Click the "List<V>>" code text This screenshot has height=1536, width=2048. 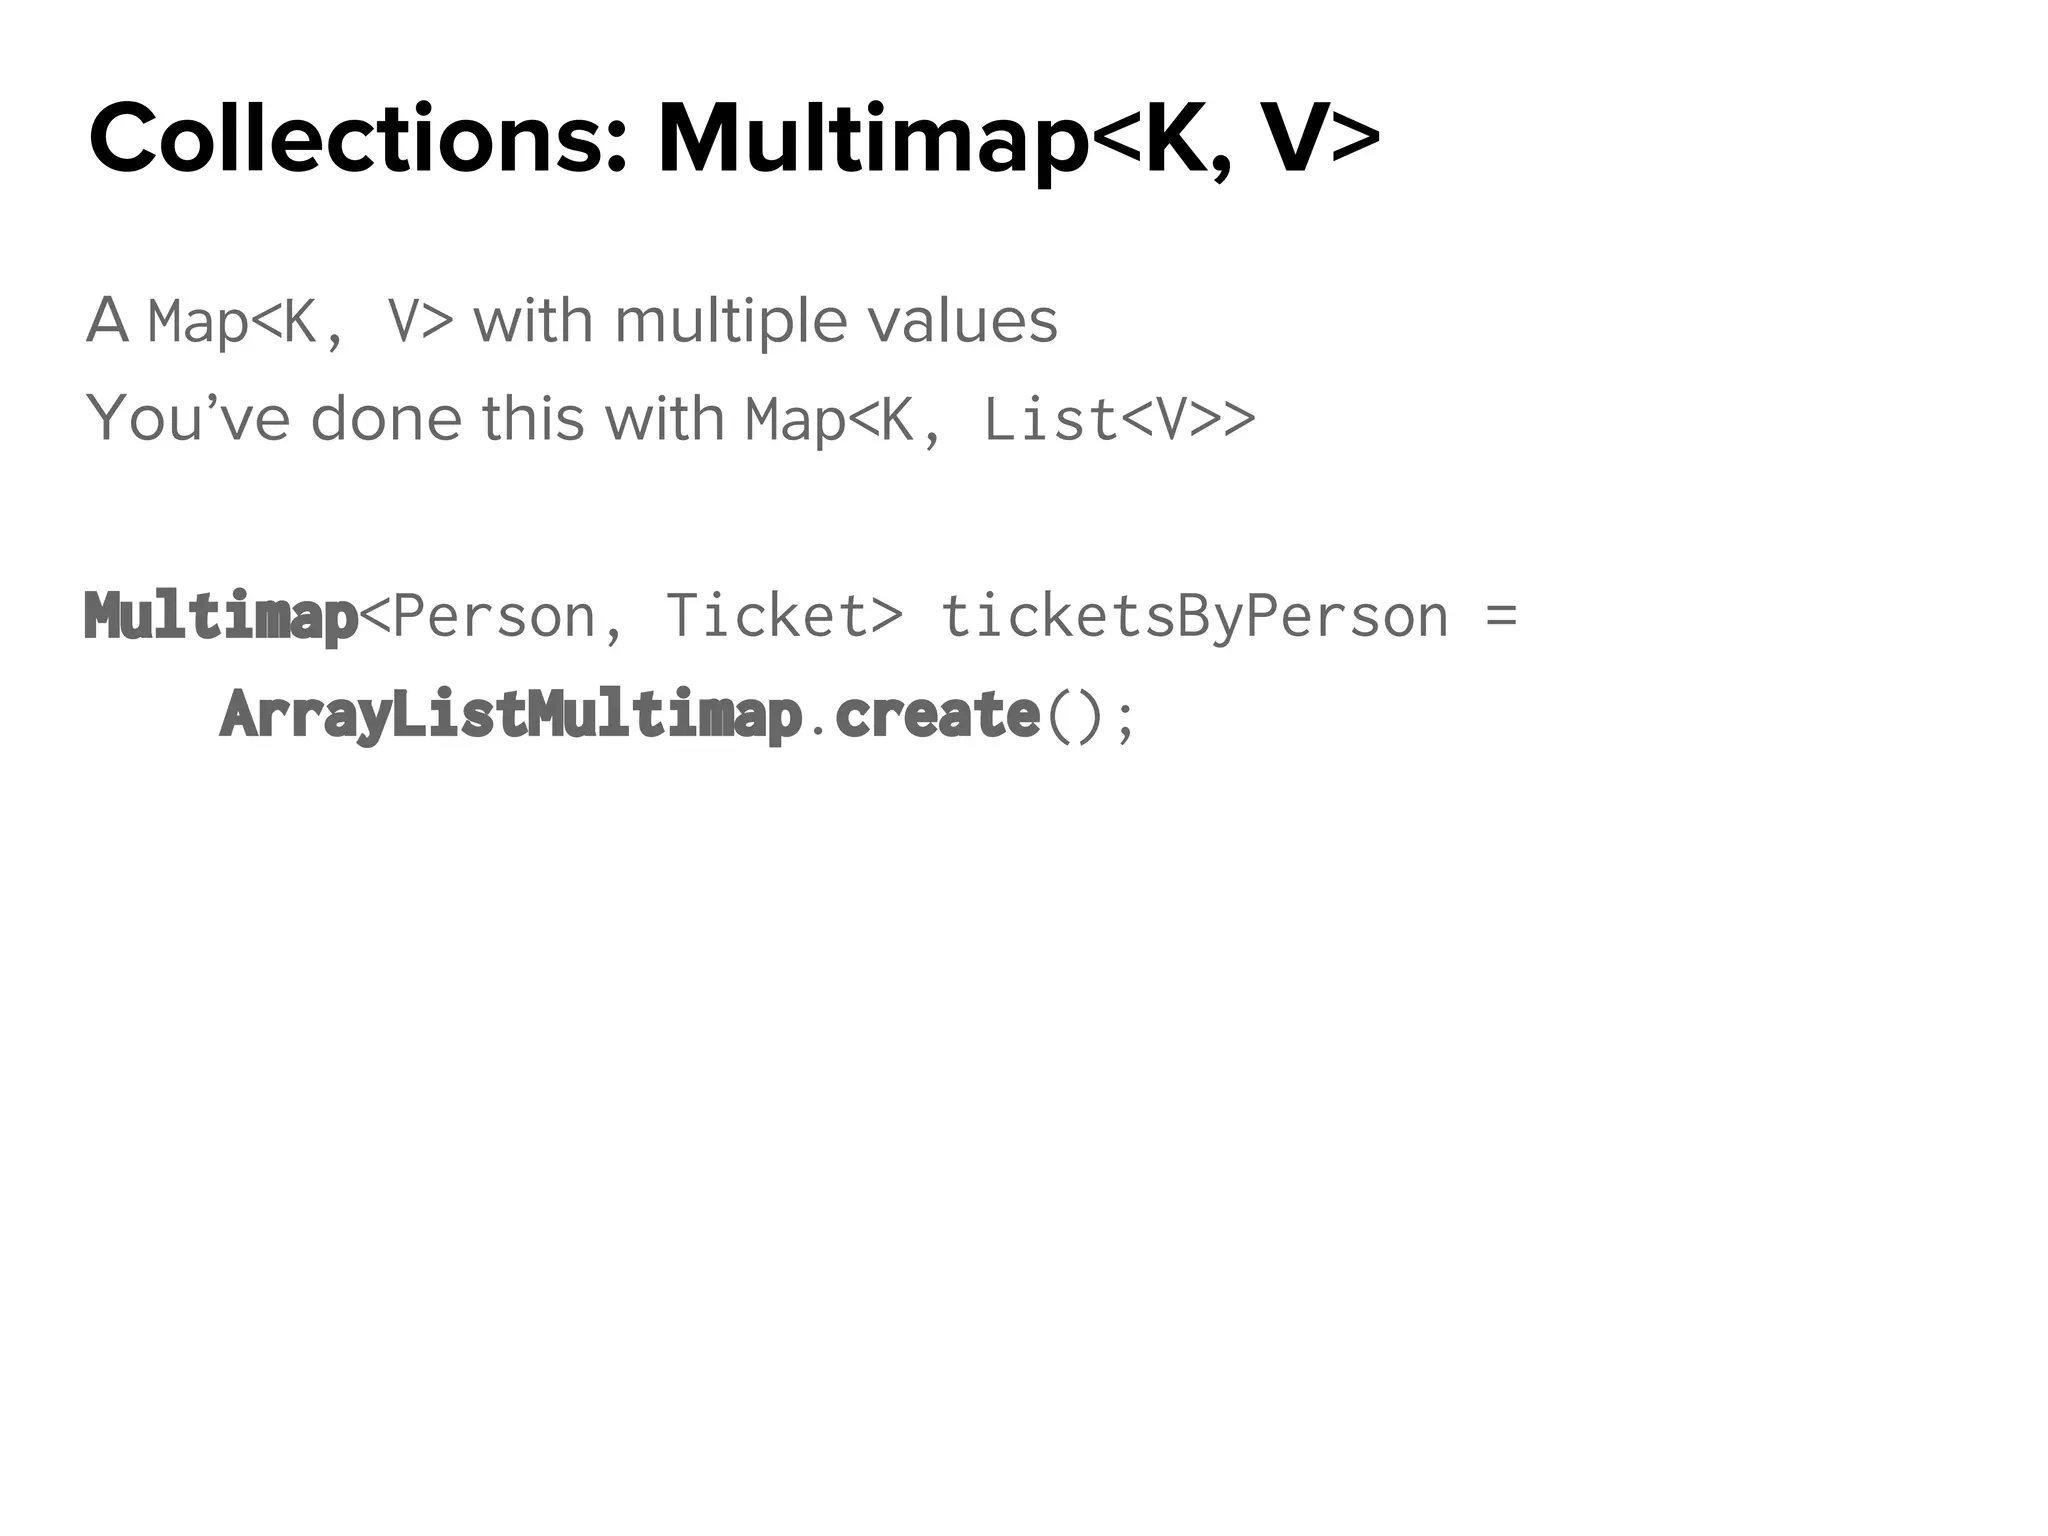click(1119, 420)
